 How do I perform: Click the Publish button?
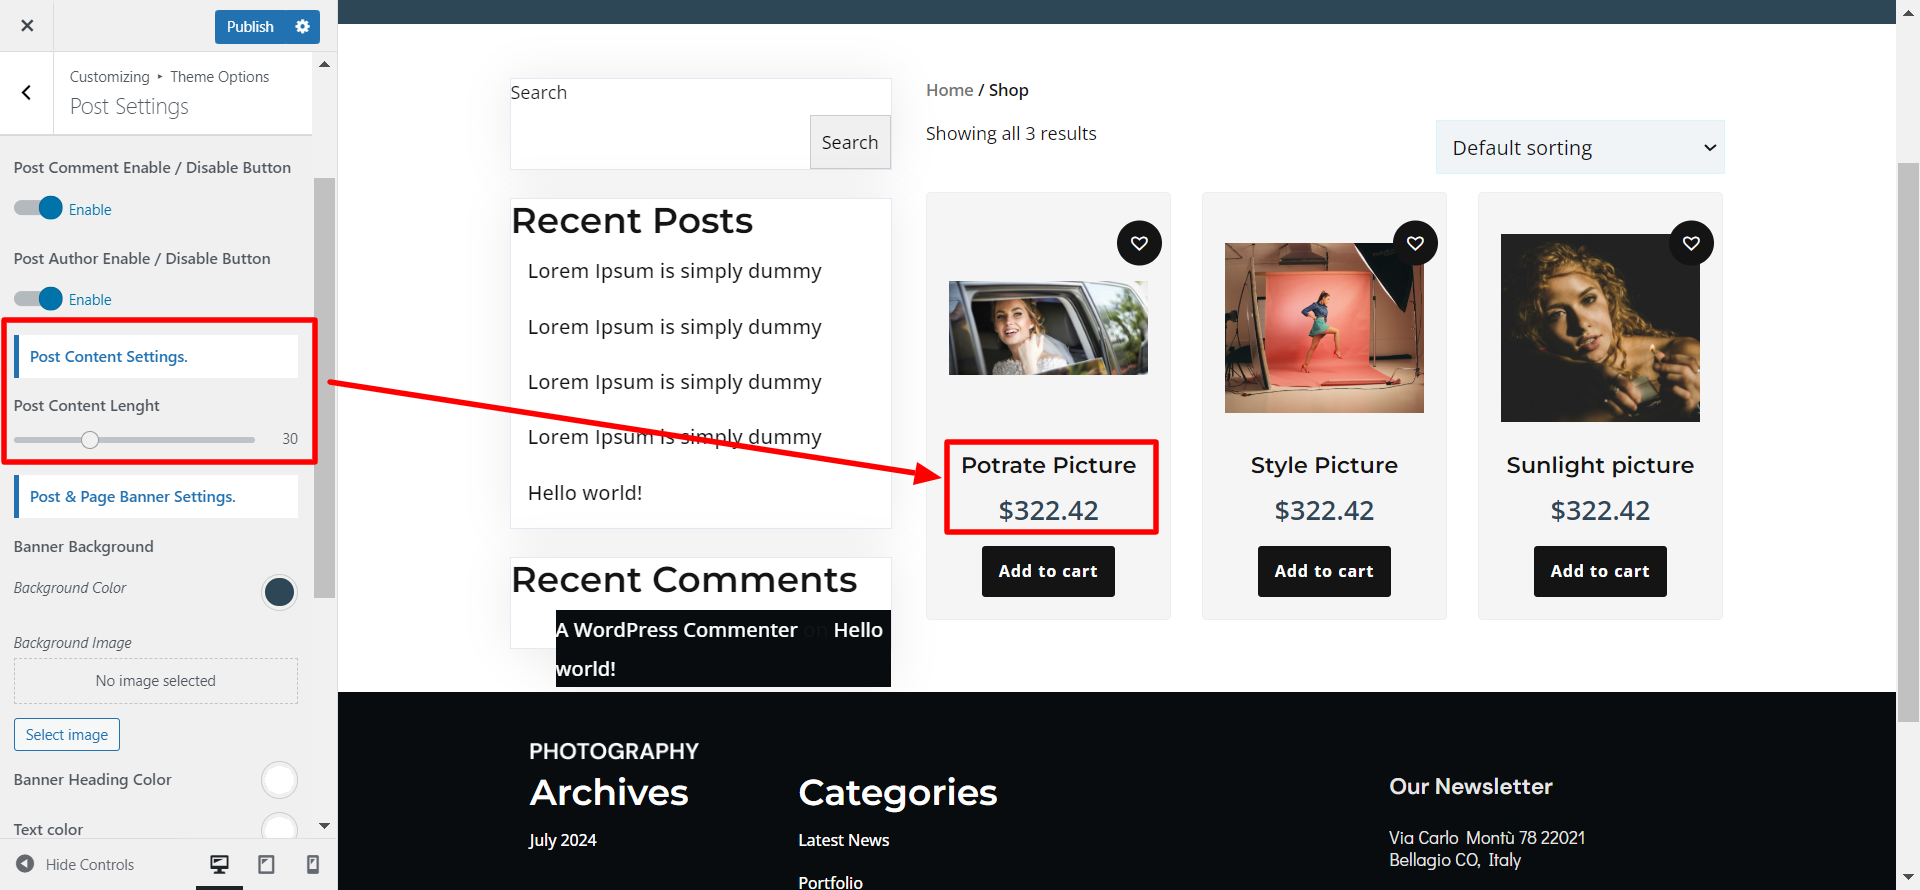point(250,27)
